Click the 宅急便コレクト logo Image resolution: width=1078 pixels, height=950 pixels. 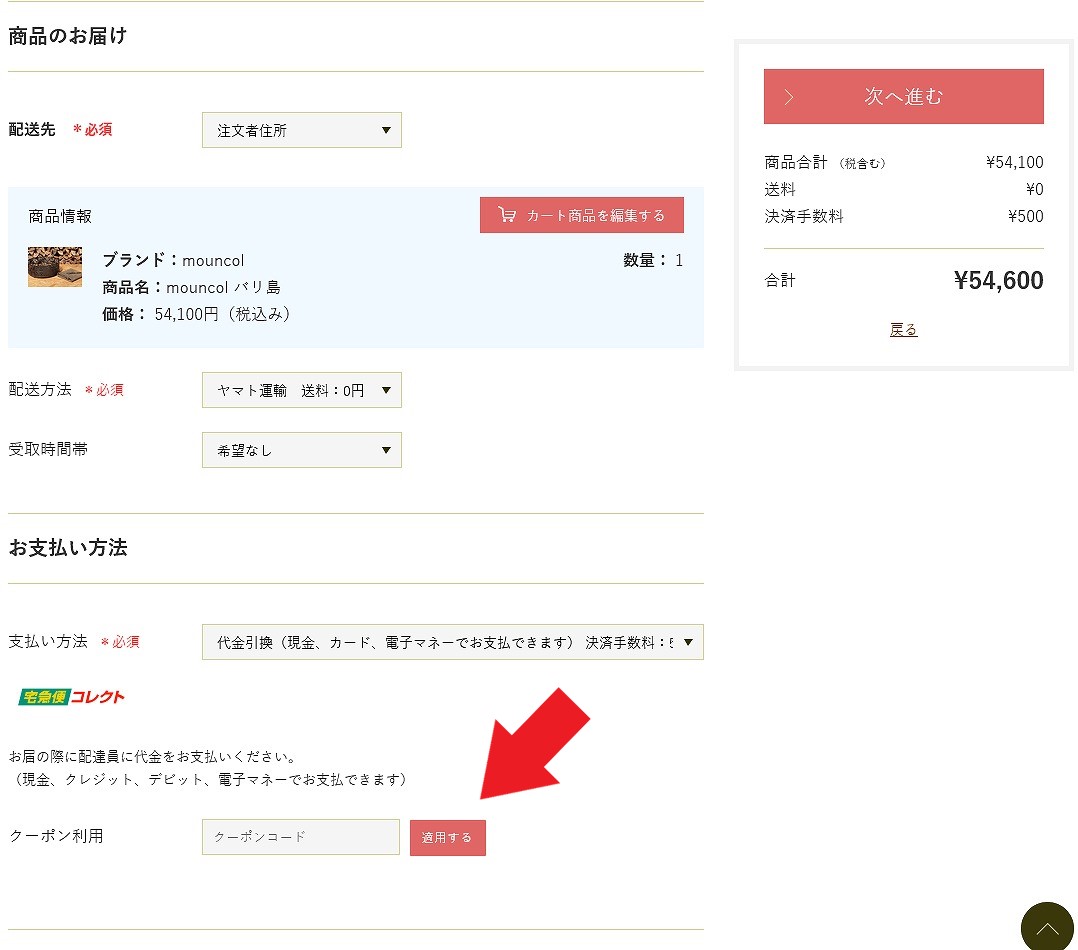(71, 697)
